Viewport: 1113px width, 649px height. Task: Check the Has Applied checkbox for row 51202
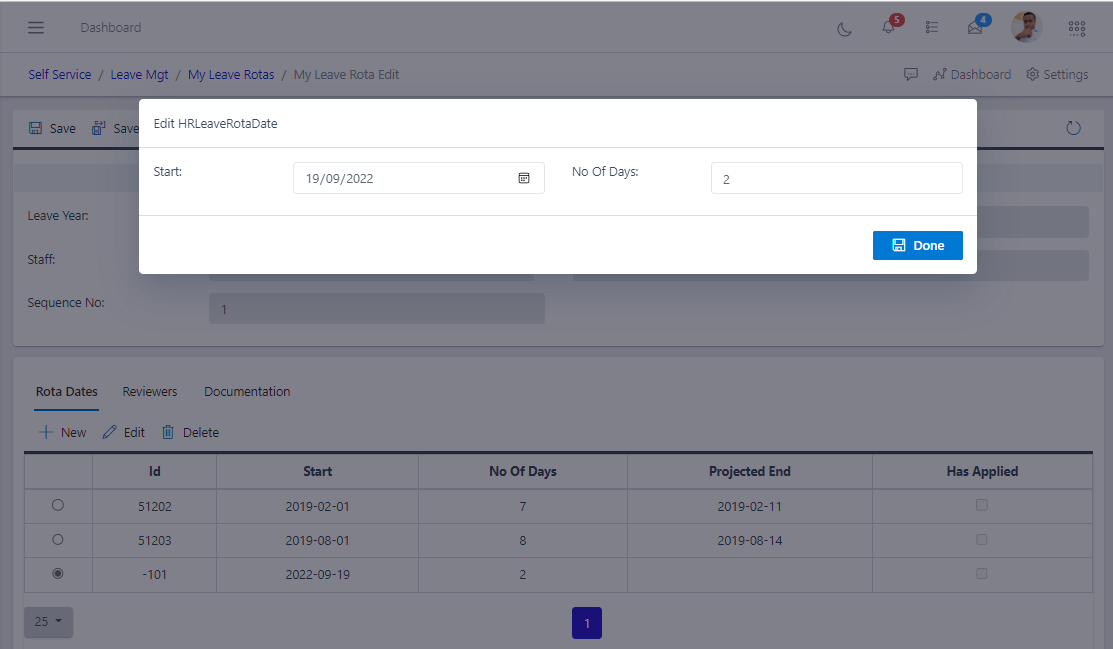point(981,505)
